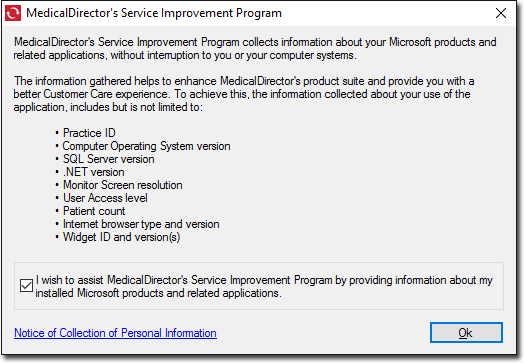Click the Practice ID bullet item
The height and width of the screenshot is (363, 524).
(x=89, y=133)
